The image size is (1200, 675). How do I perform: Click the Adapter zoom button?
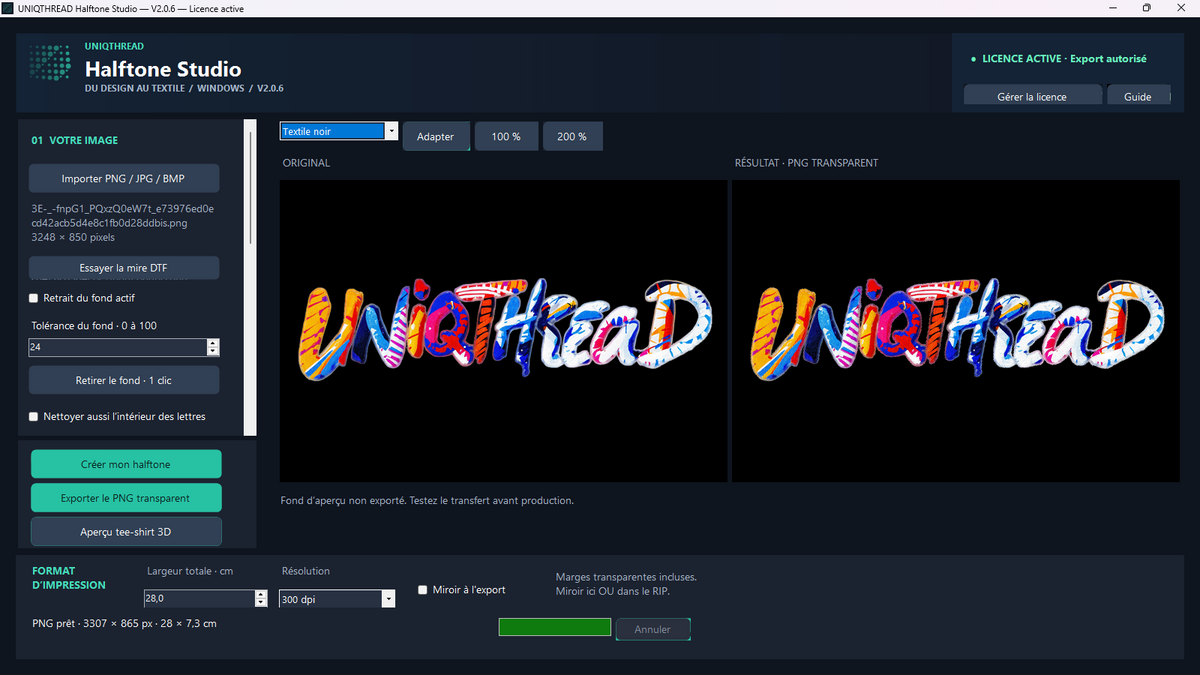point(436,137)
